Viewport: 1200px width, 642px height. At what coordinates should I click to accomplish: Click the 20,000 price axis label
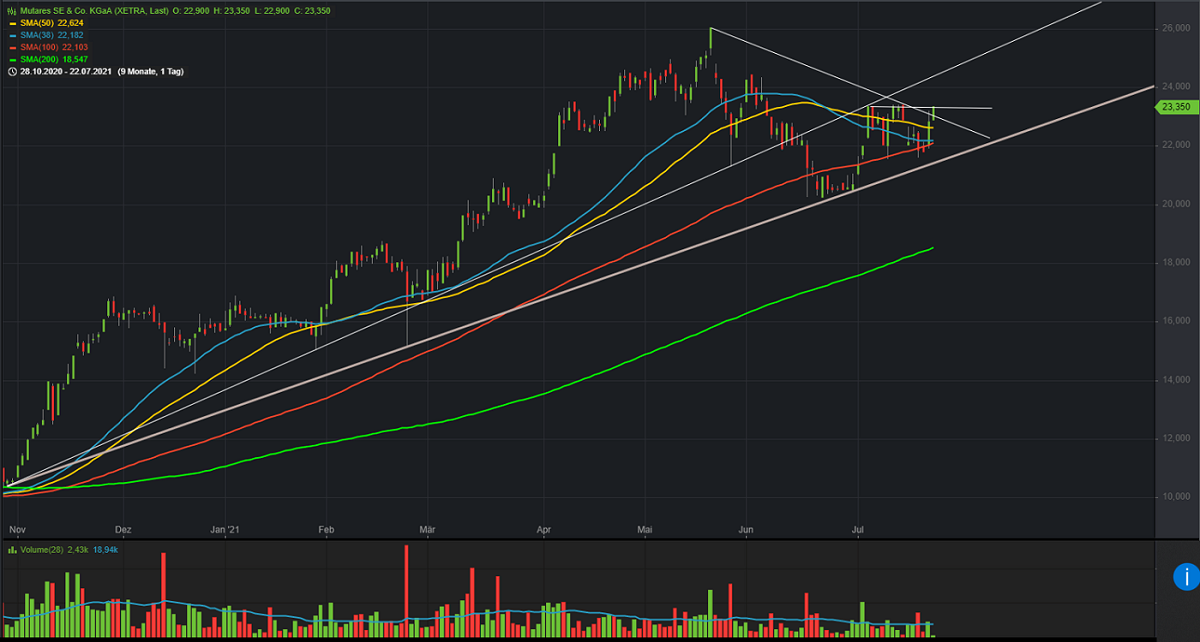pos(1174,204)
